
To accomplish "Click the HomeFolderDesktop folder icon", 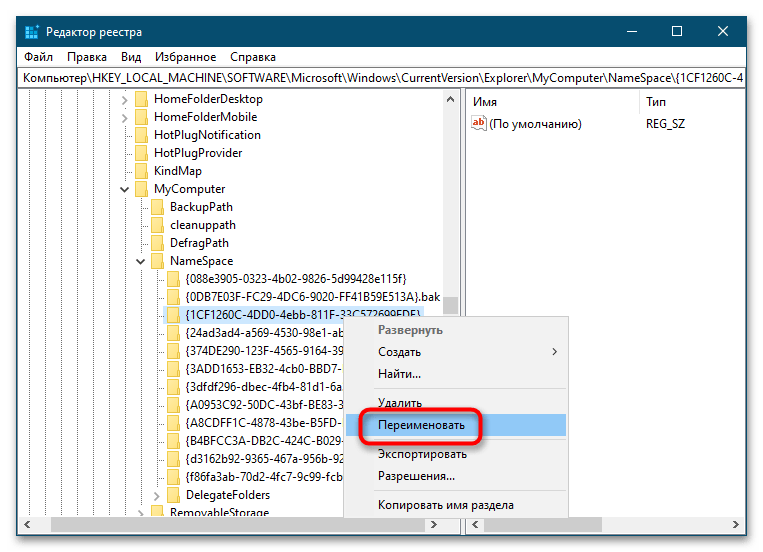I will pyautogui.click(x=142, y=99).
